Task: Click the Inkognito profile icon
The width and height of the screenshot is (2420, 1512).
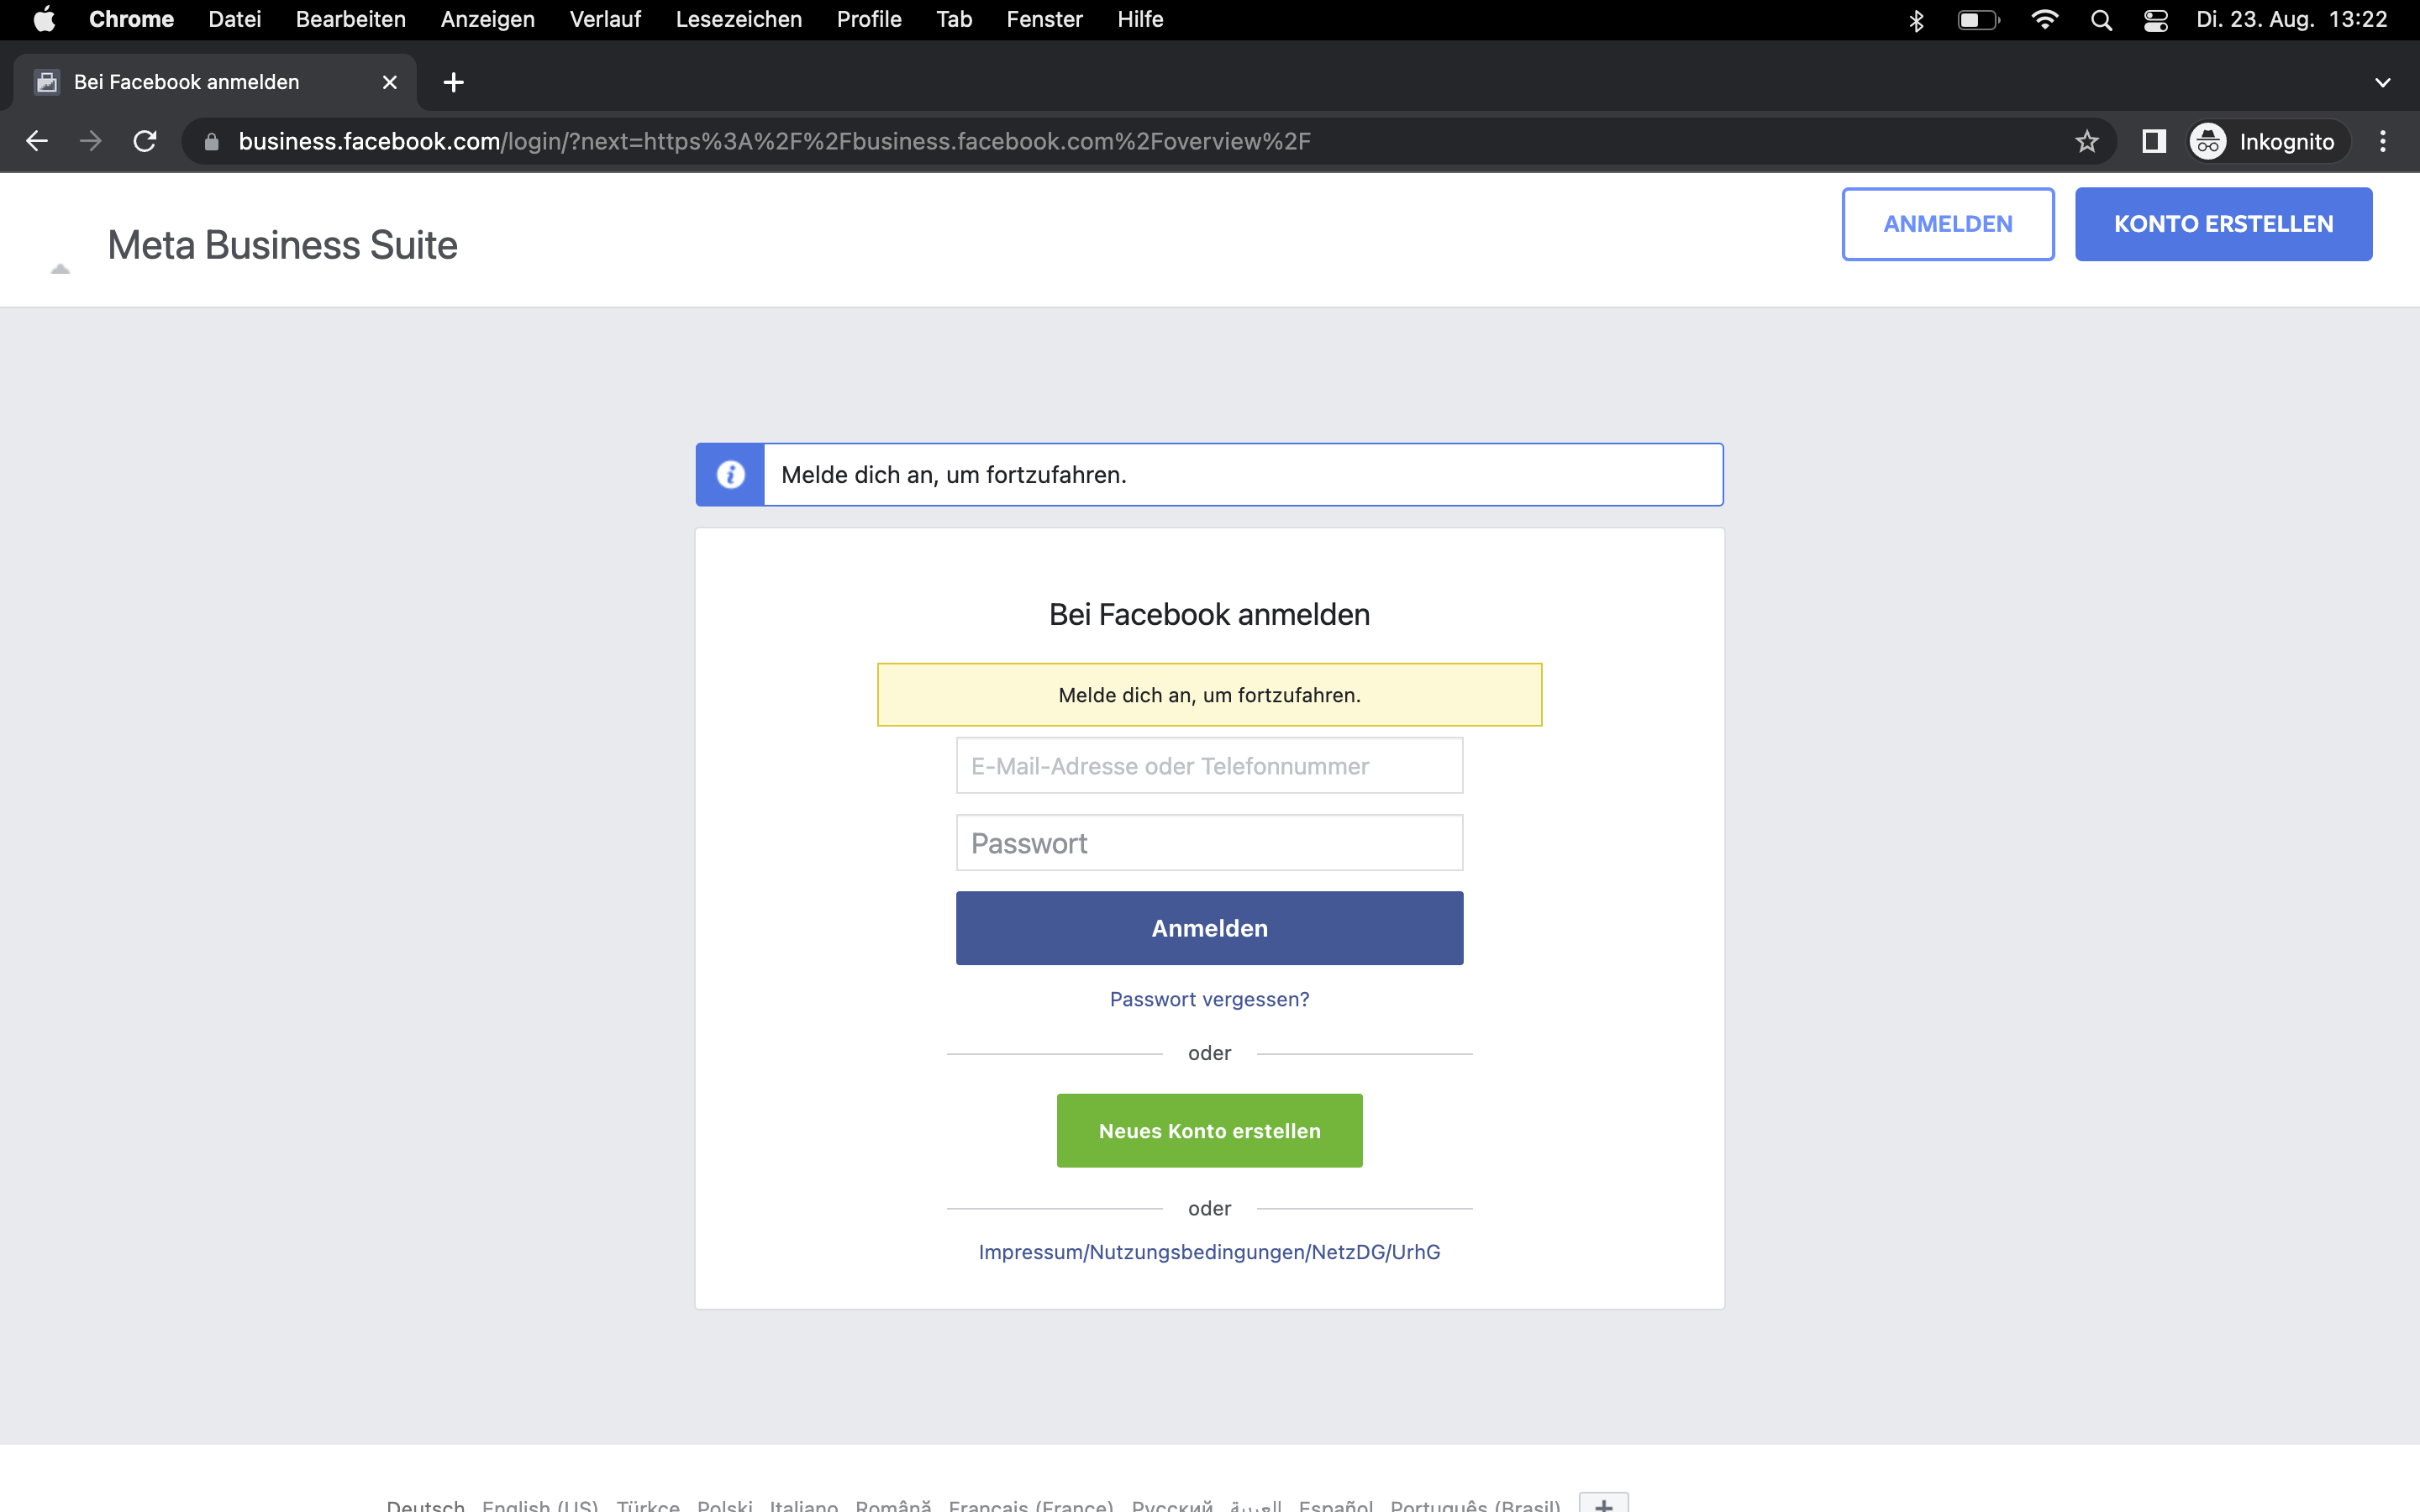Action: point(2209,141)
